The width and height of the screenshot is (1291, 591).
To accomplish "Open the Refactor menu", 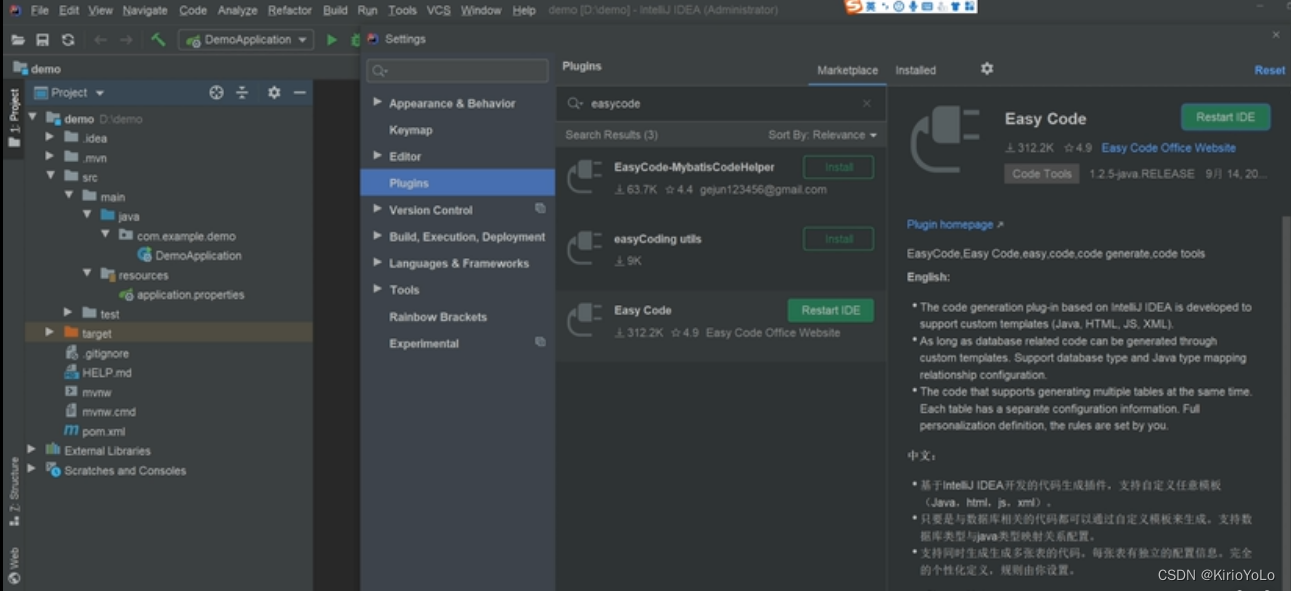I will pos(290,10).
